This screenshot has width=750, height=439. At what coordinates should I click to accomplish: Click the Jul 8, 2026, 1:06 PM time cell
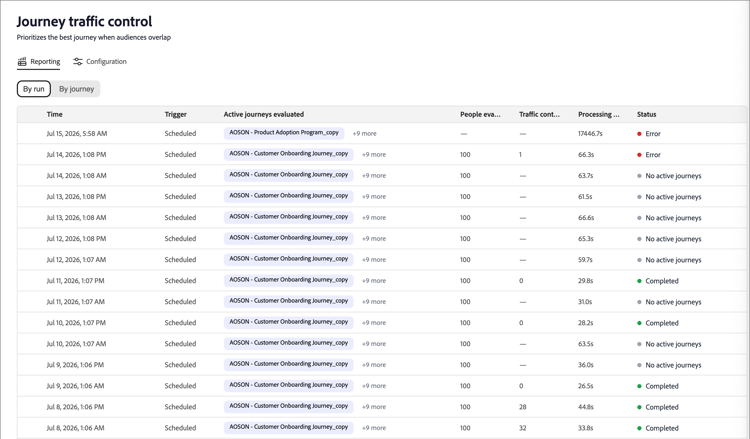(x=75, y=407)
